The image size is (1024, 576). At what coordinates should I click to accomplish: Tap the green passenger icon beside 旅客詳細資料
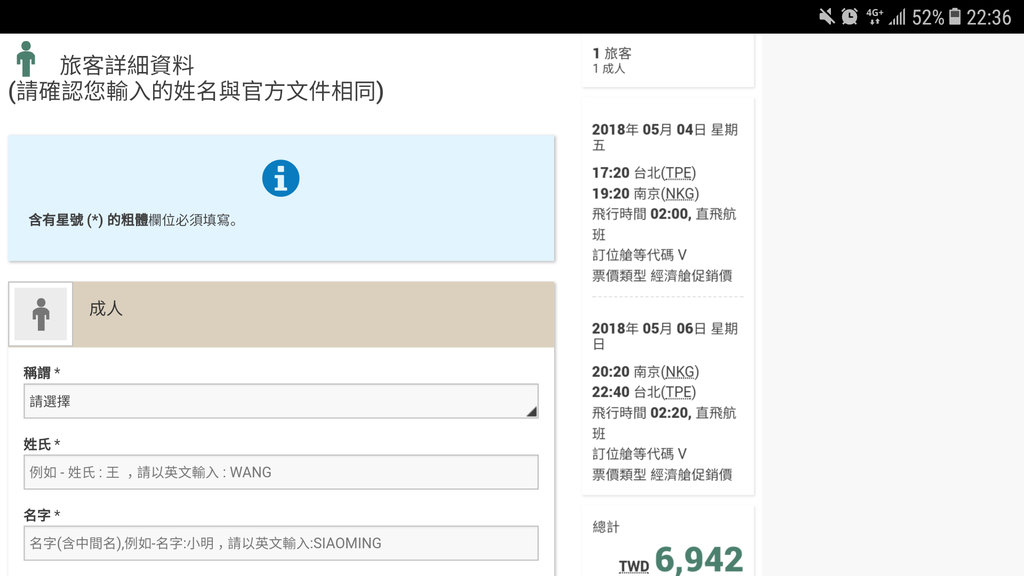(x=26, y=59)
